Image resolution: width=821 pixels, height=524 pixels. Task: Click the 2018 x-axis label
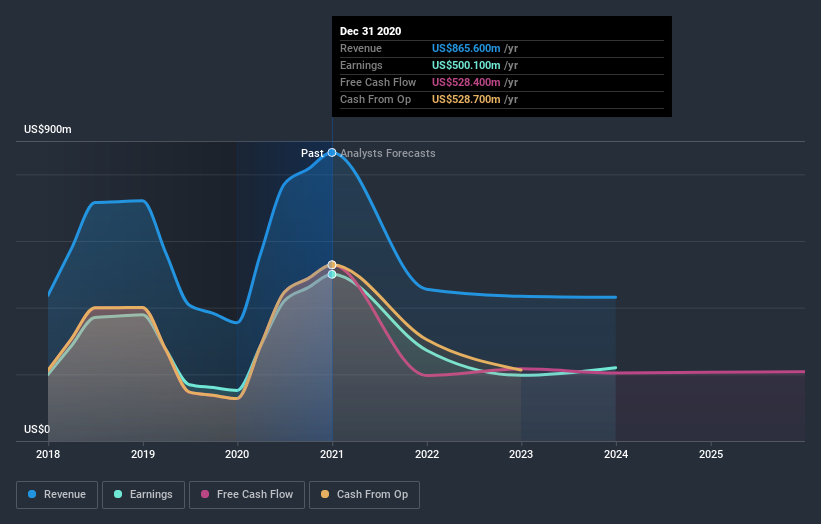[x=48, y=454]
